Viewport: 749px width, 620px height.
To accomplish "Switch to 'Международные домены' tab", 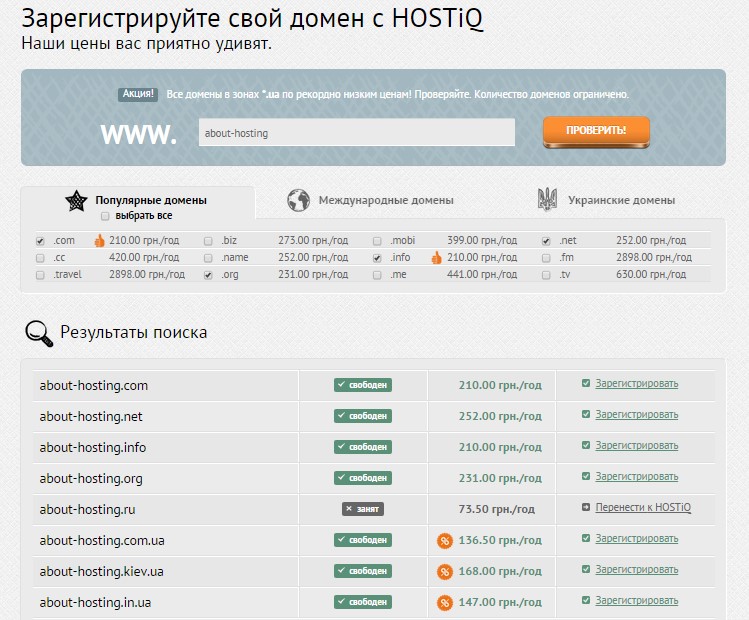I will (386, 200).
